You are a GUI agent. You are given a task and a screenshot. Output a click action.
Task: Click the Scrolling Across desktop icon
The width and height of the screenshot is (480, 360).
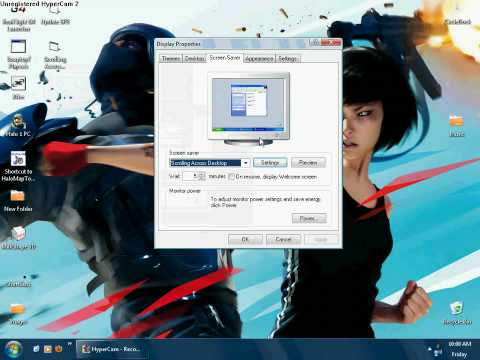click(x=55, y=55)
